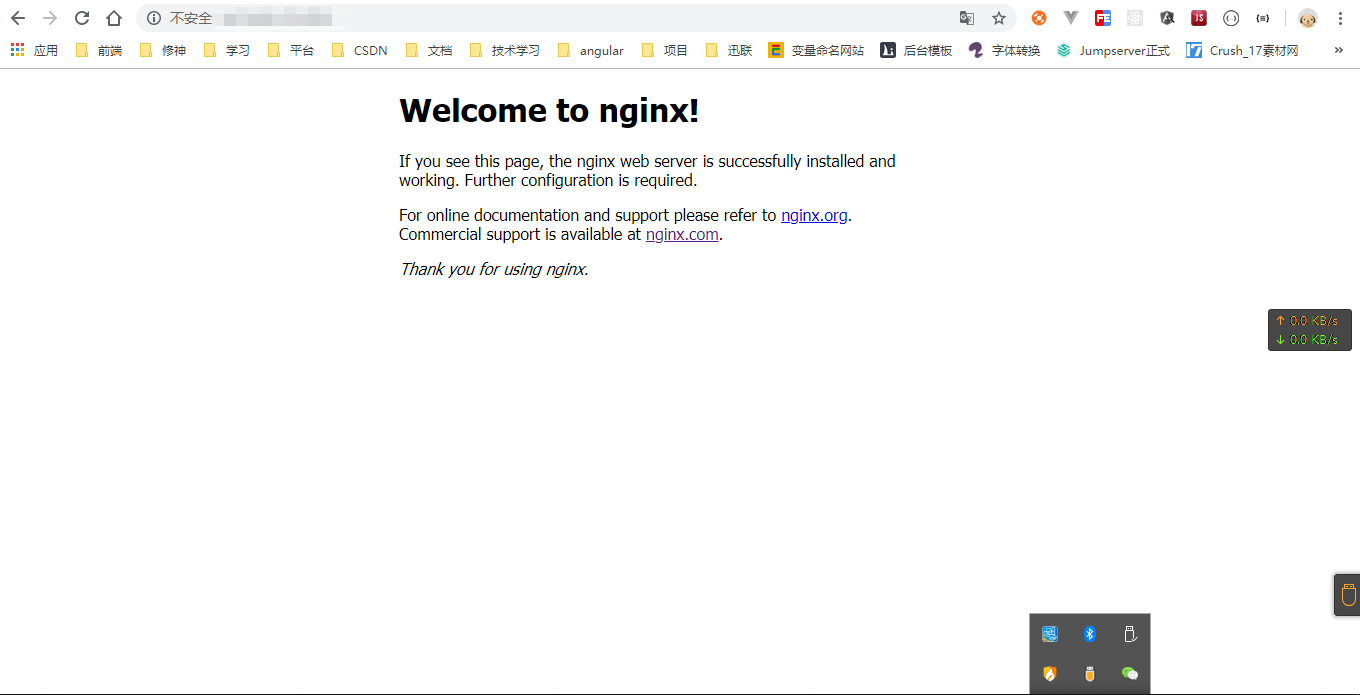Viewport: 1360px width, 695px height.
Task: Open the translate page icon
Action: pyautogui.click(x=967, y=18)
